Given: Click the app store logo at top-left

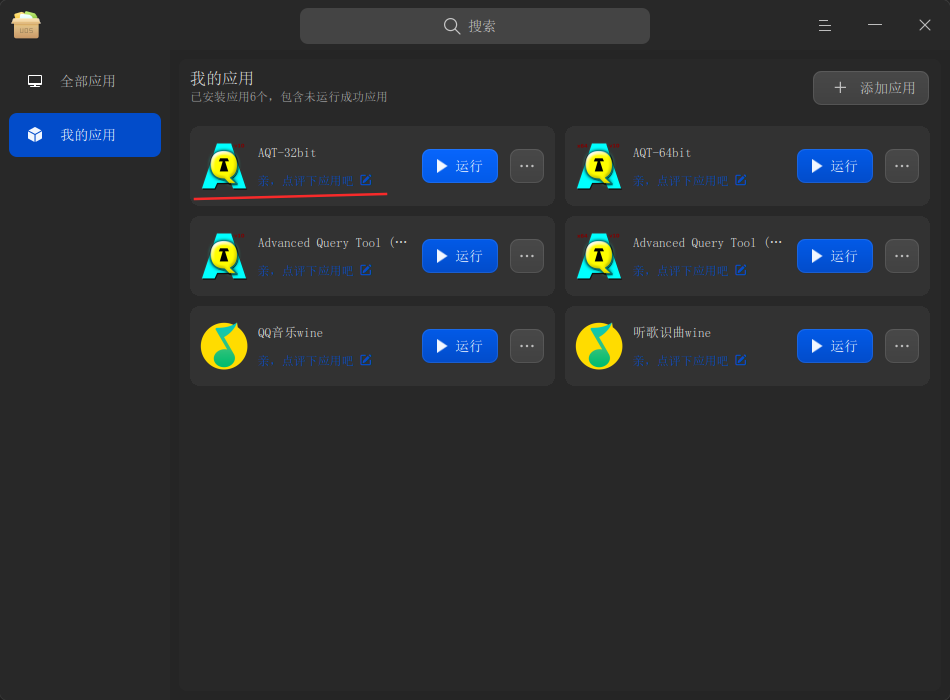Looking at the screenshot, I should click(x=25, y=25).
